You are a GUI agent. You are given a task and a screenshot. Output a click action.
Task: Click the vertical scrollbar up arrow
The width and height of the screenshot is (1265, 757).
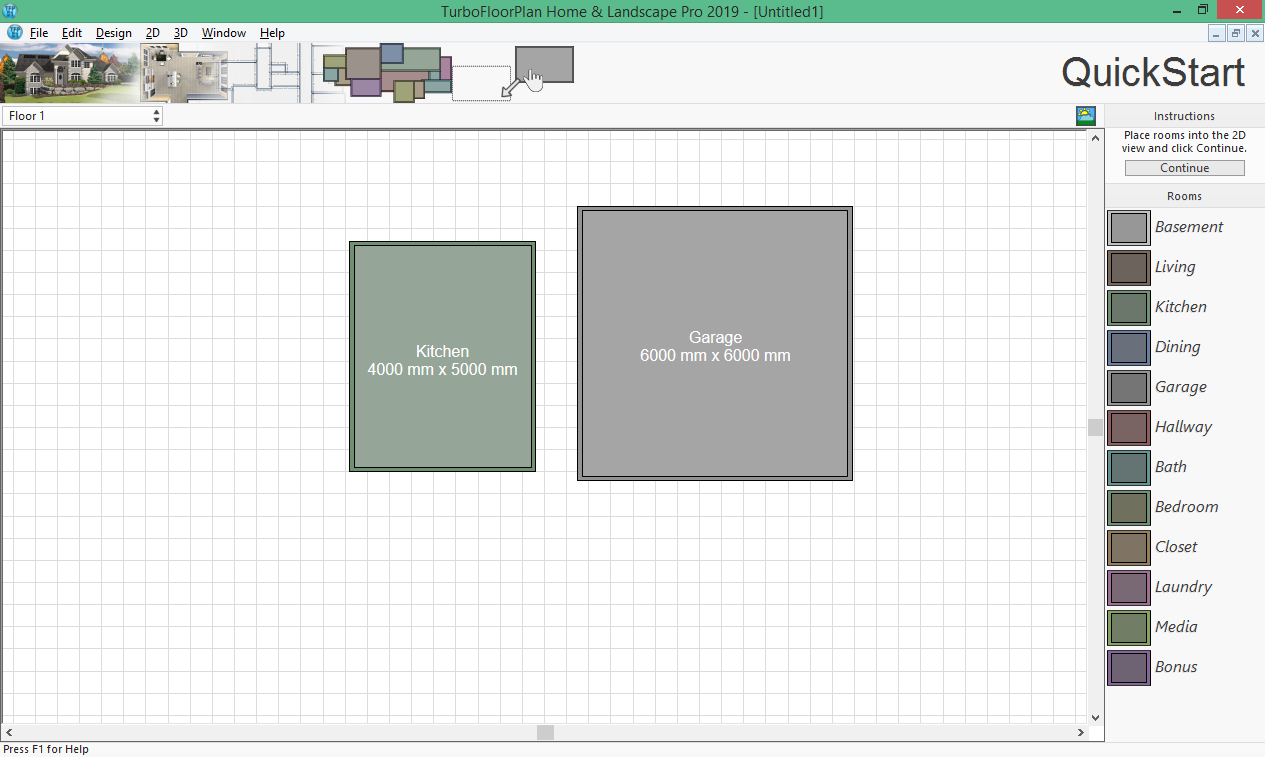[1095, 138]
